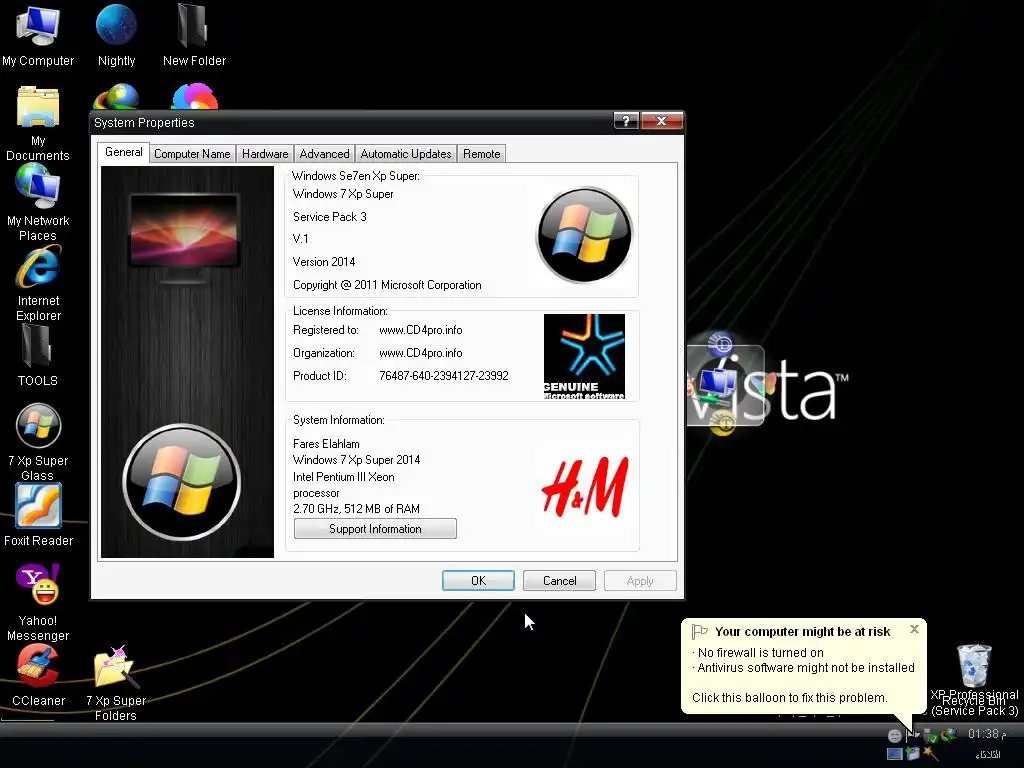
Task: Open the My Network Places icon
Action: click(38, 202)
